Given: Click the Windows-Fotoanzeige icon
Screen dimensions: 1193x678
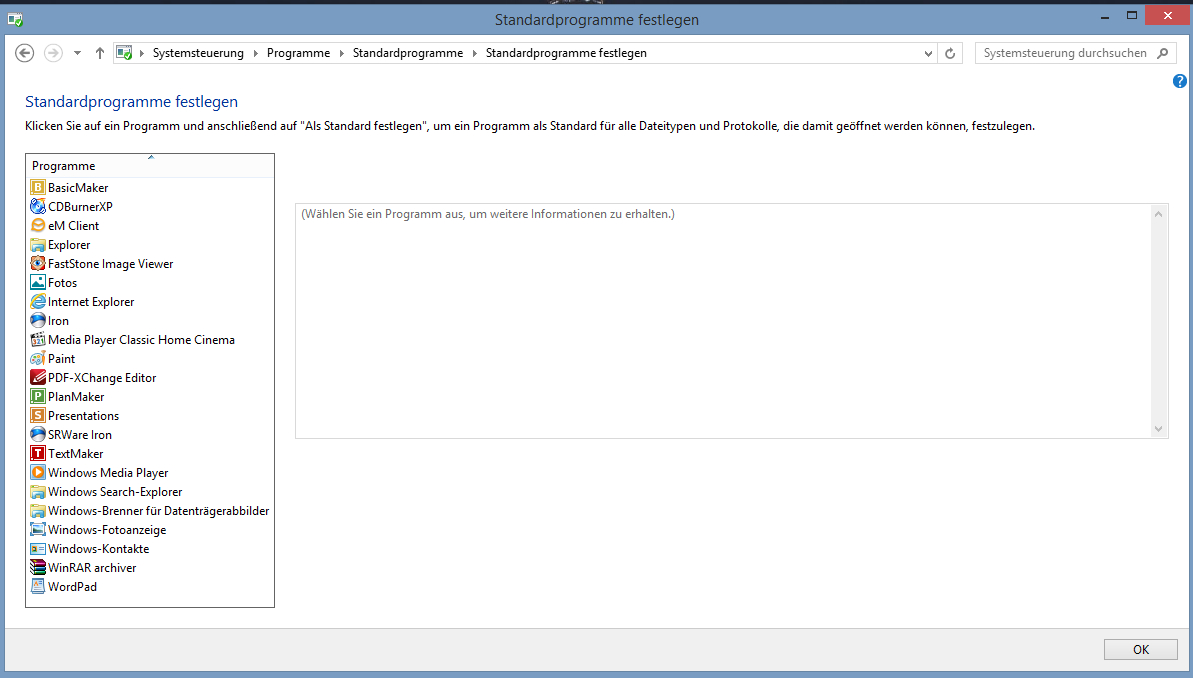Looking at the screenshot, I should click(x=37, y=530).
